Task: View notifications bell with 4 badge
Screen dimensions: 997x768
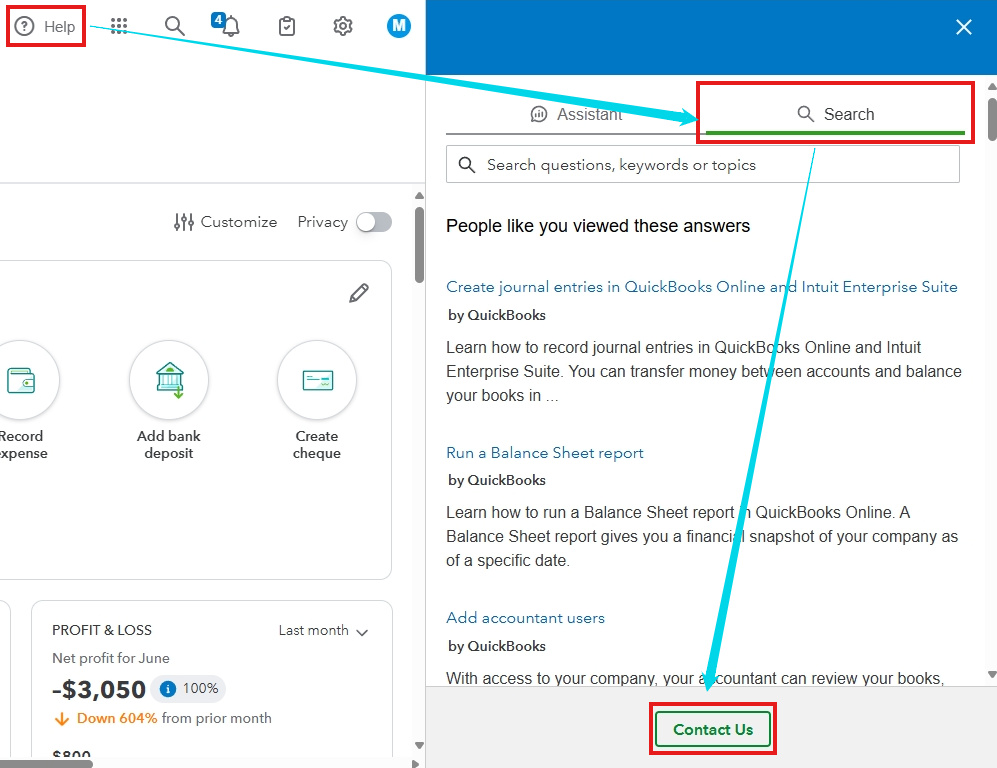Action: click(x=226, y=25)
